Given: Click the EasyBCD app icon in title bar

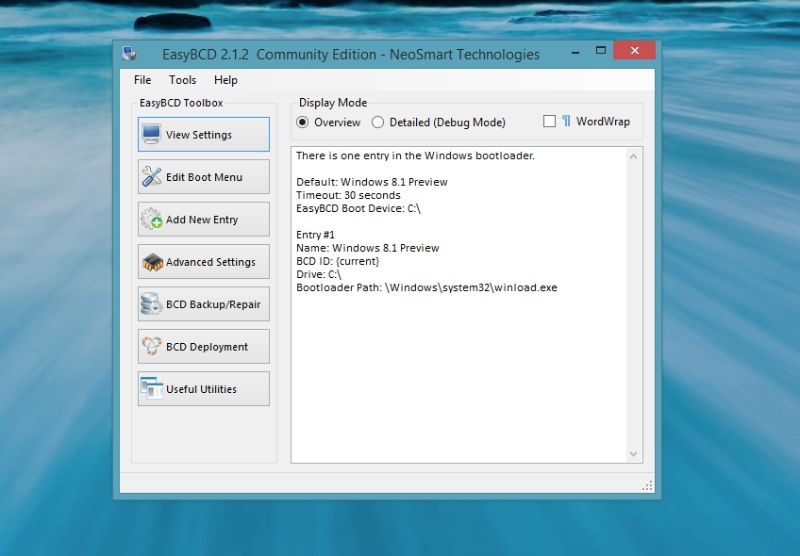Looking at the screenshot, I should coord(130,54).
